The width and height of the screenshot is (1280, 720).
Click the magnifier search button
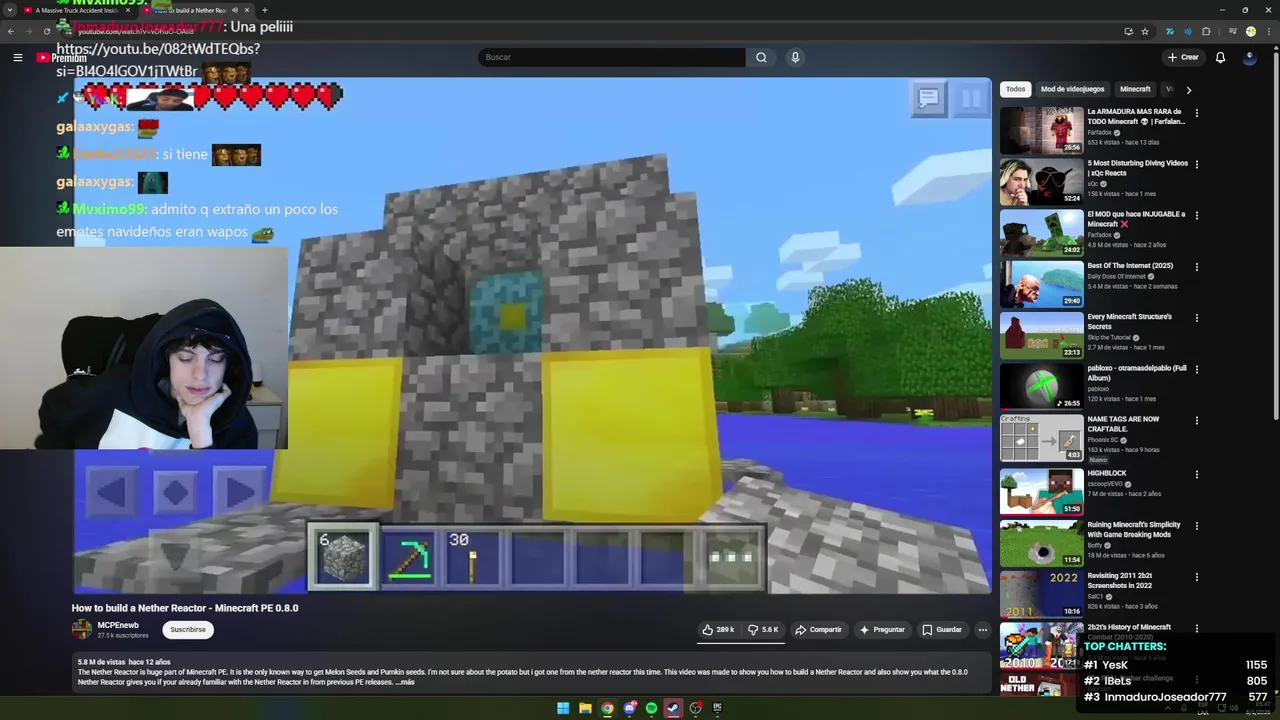pos(761,57)
